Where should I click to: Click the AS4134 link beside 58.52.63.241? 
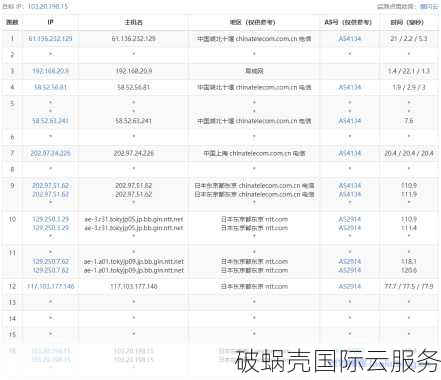(350, 121)
